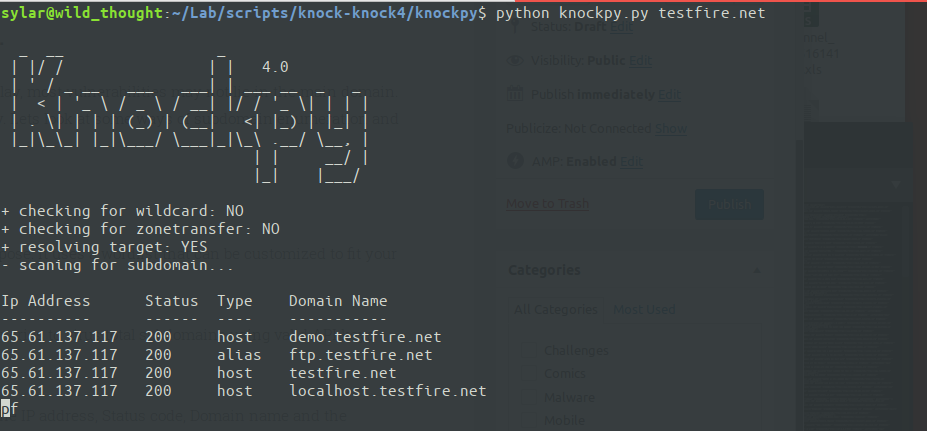The width and height of the screenshot is (927, 431).
Task: Click the 'python knockpy.py testfire.net' command text
Action: (x=631, y=13)
